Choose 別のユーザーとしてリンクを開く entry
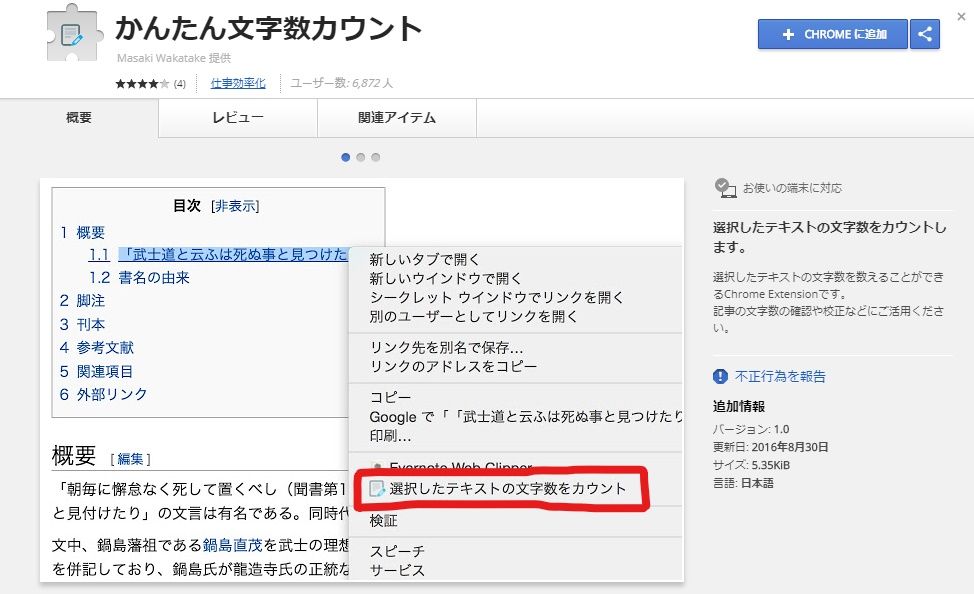This screenshot has width=974, height=594. pyautogui.click(x=473, y=316)
